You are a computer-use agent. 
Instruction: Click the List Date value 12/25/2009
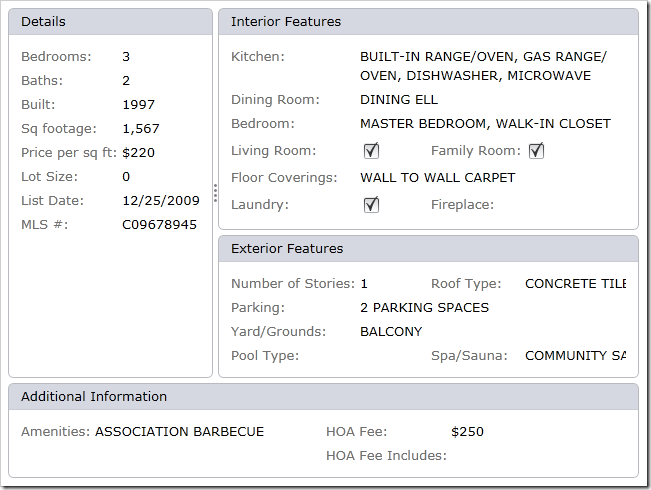click(161, 201)
